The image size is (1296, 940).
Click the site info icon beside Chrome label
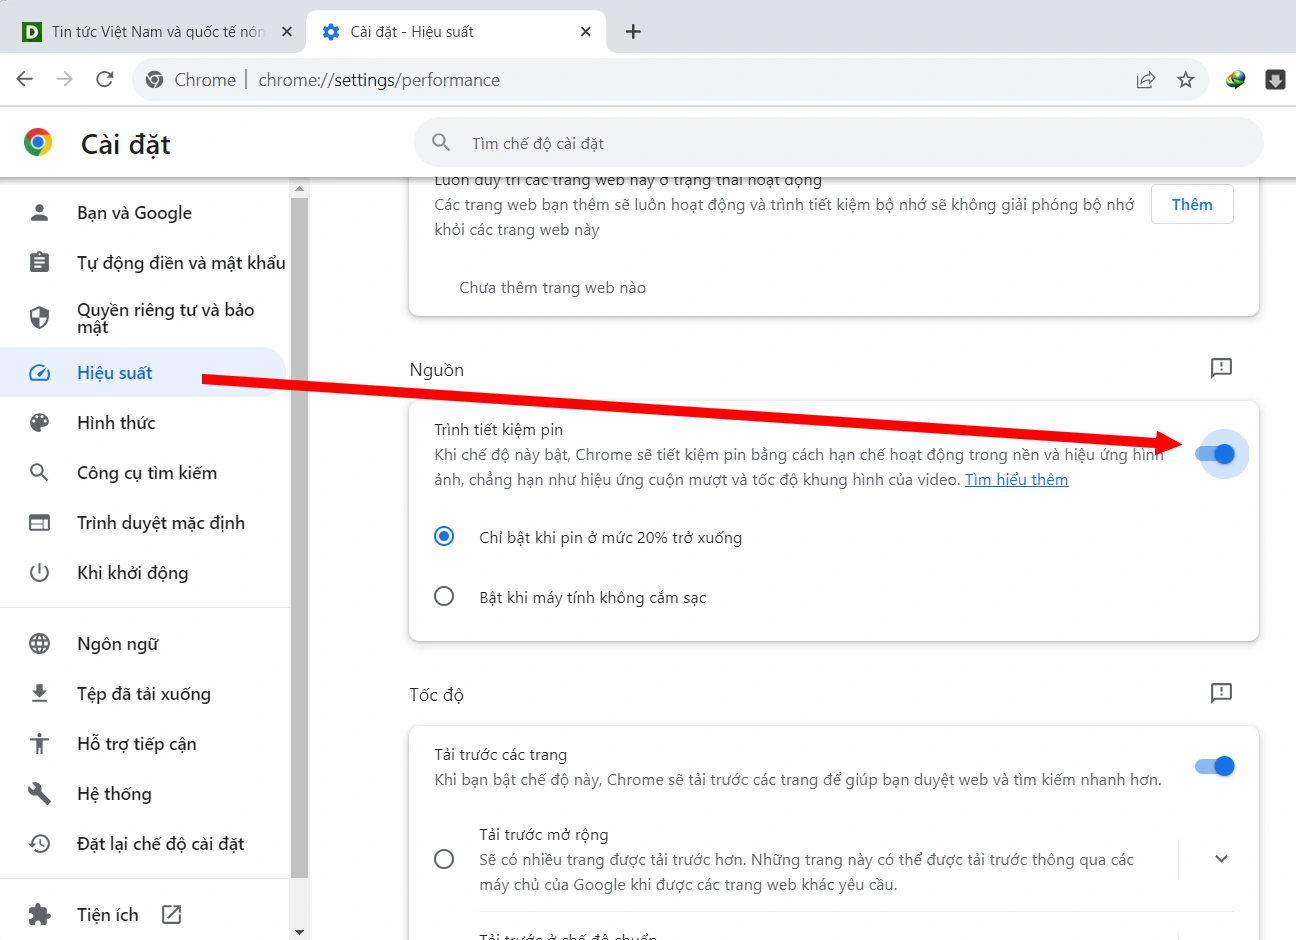(155, 80)
